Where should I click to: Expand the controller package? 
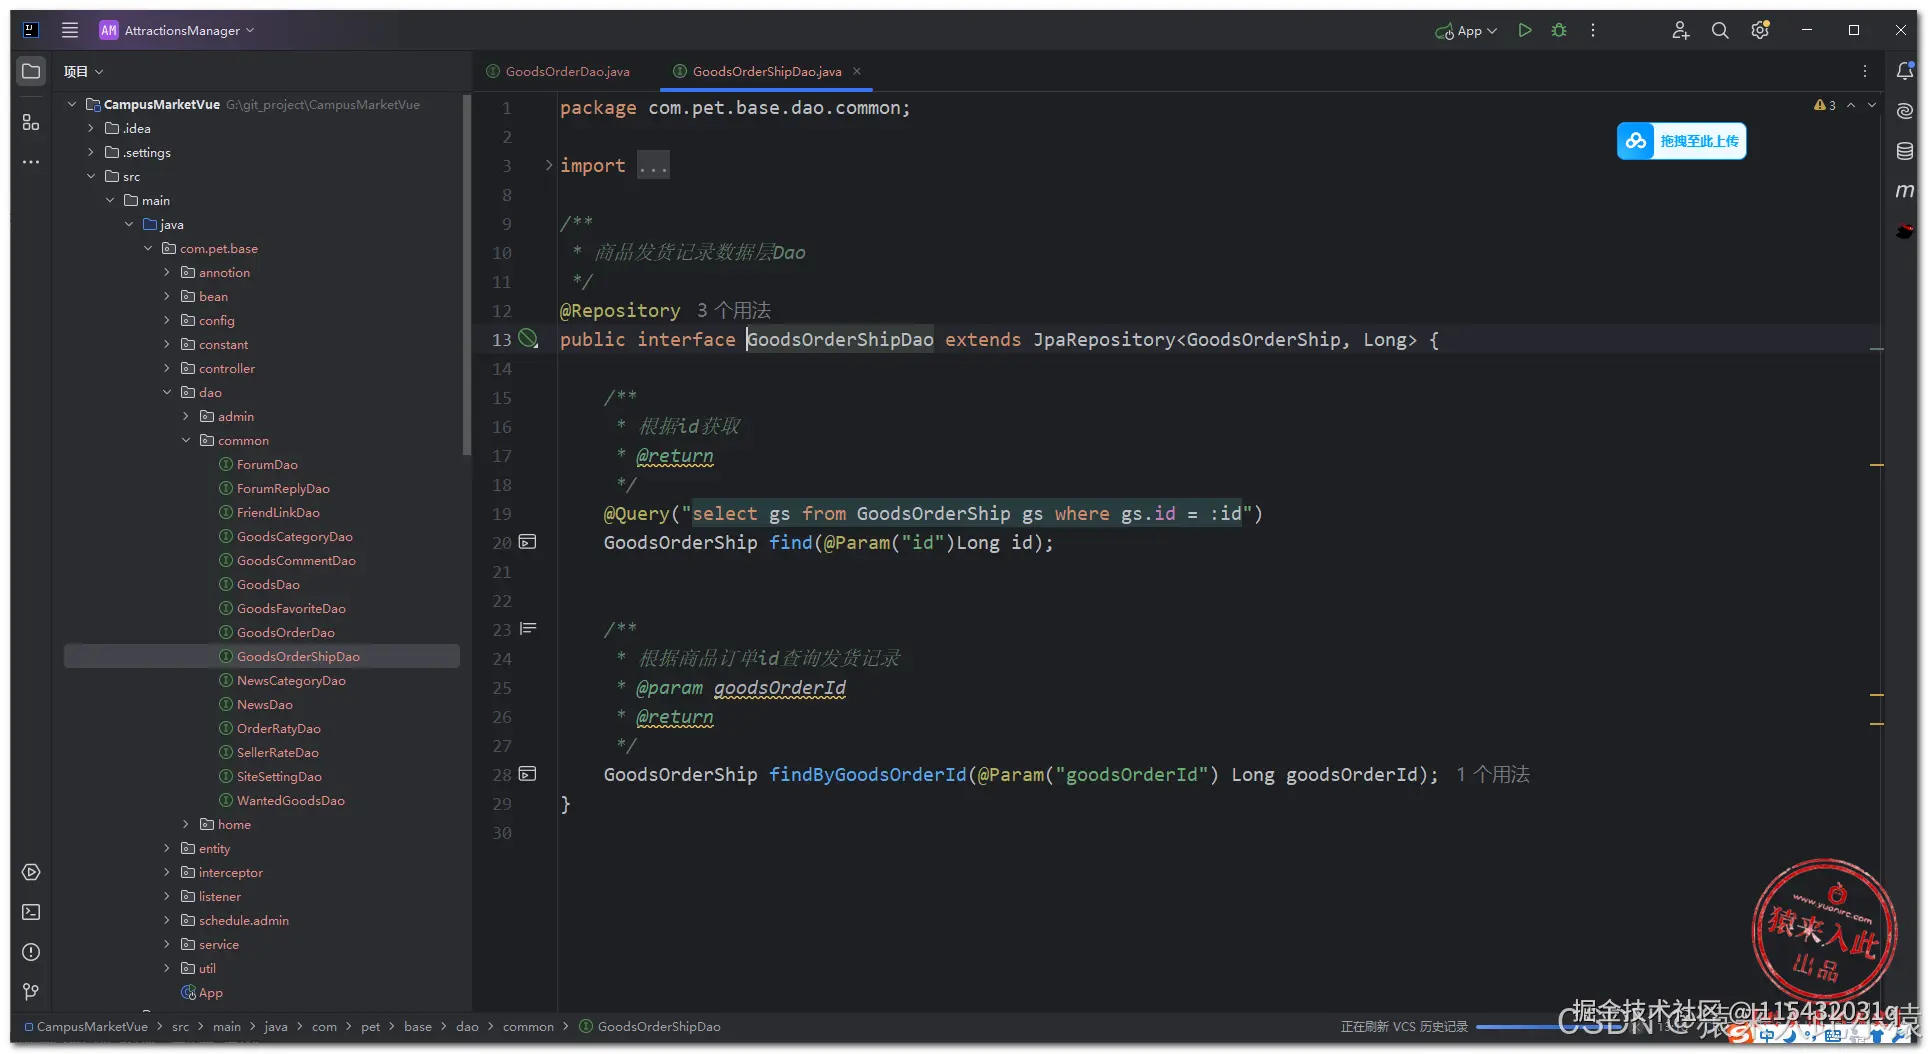pos(167,368)
